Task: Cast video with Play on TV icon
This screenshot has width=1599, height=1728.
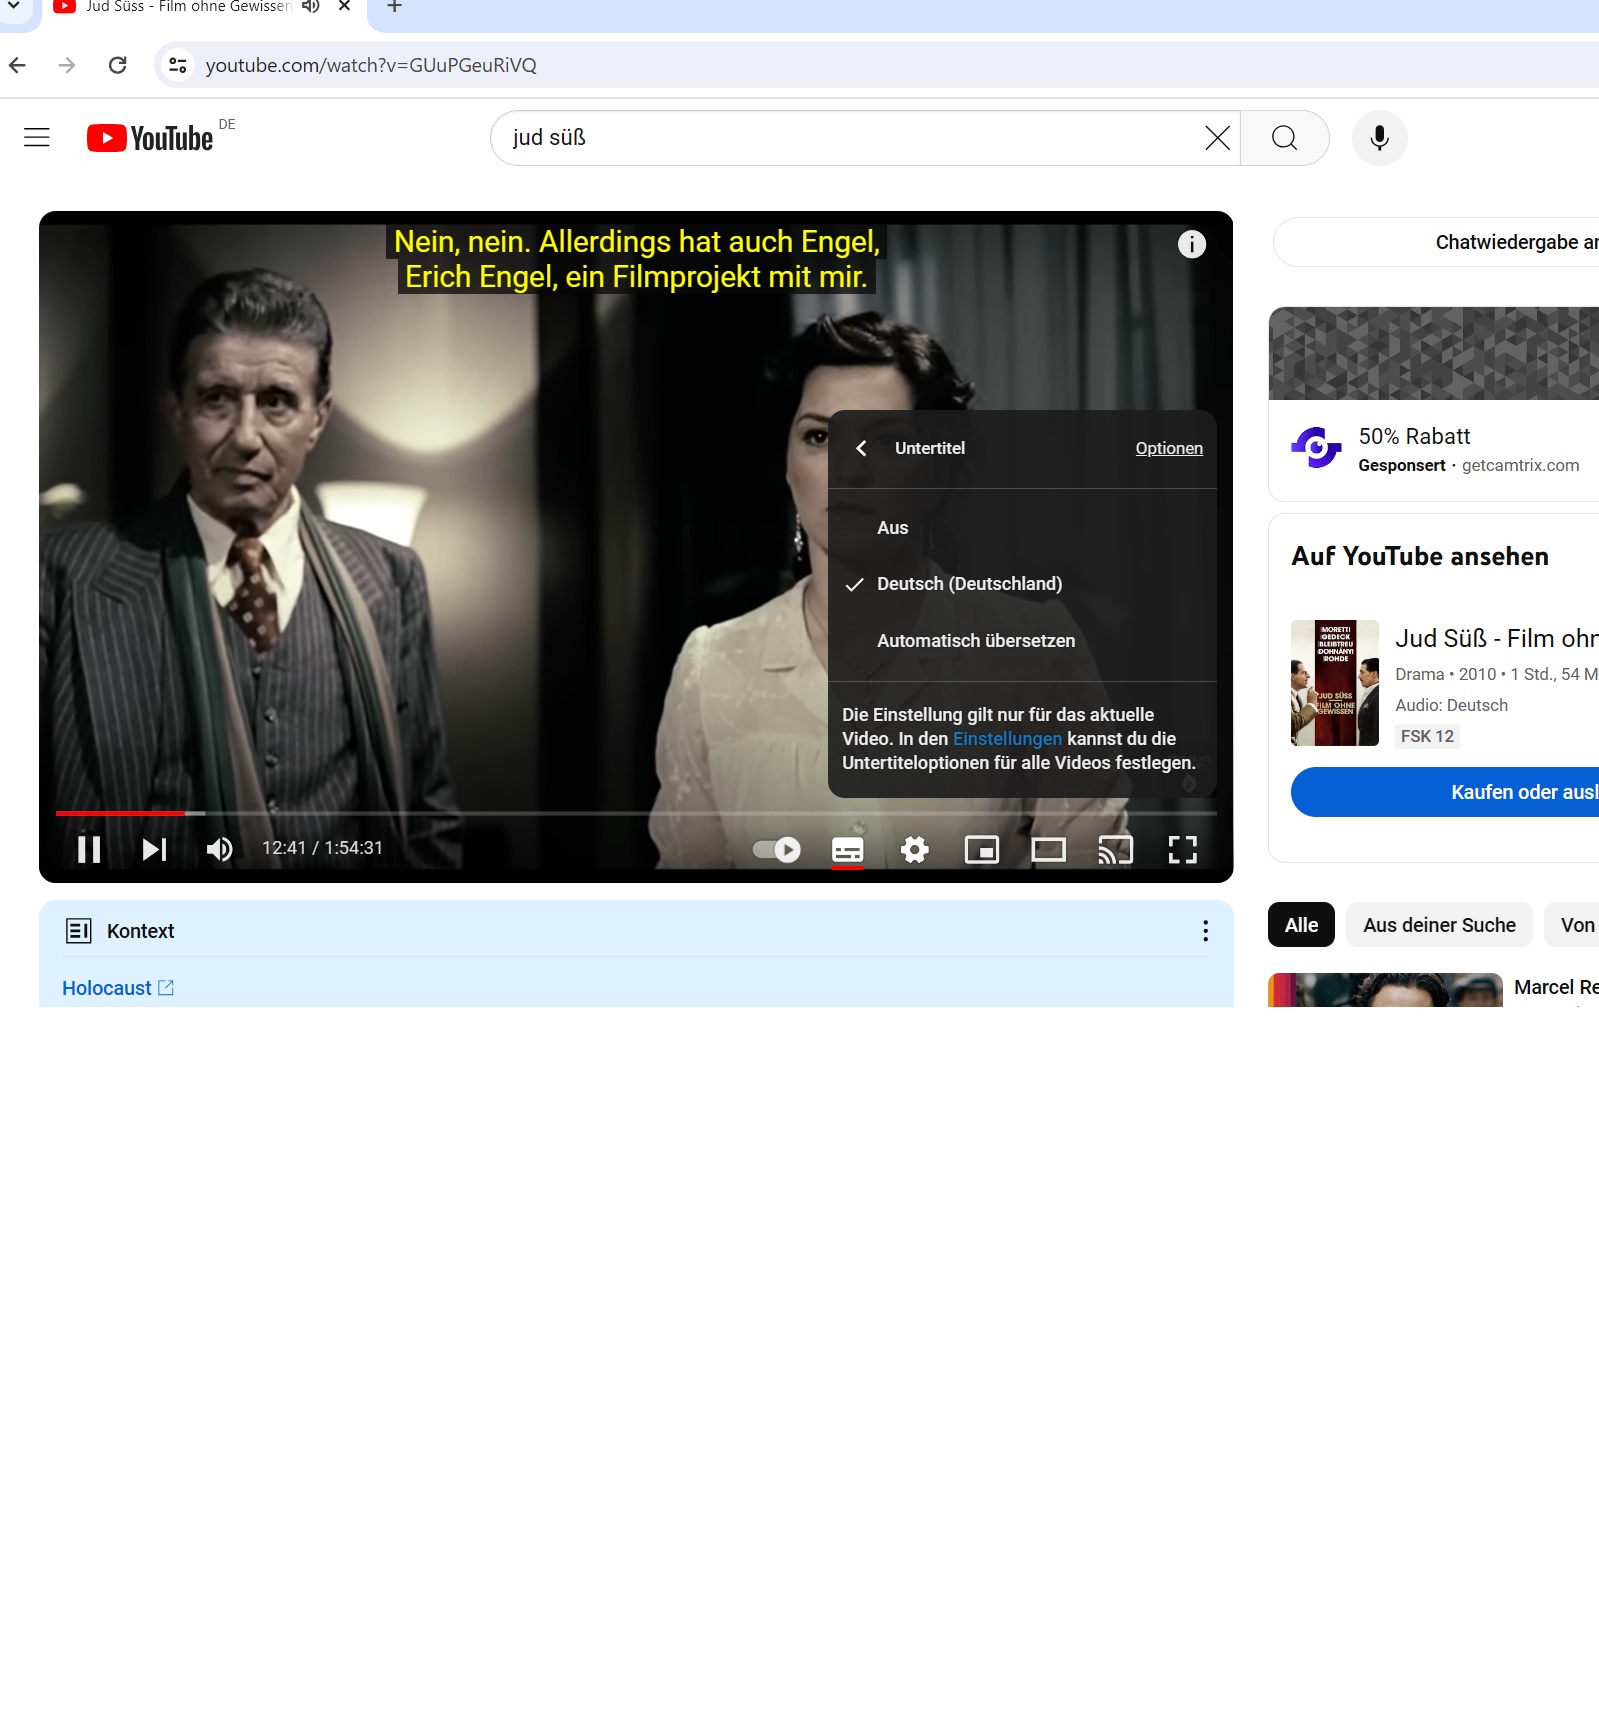Action: coord(1115,849)
